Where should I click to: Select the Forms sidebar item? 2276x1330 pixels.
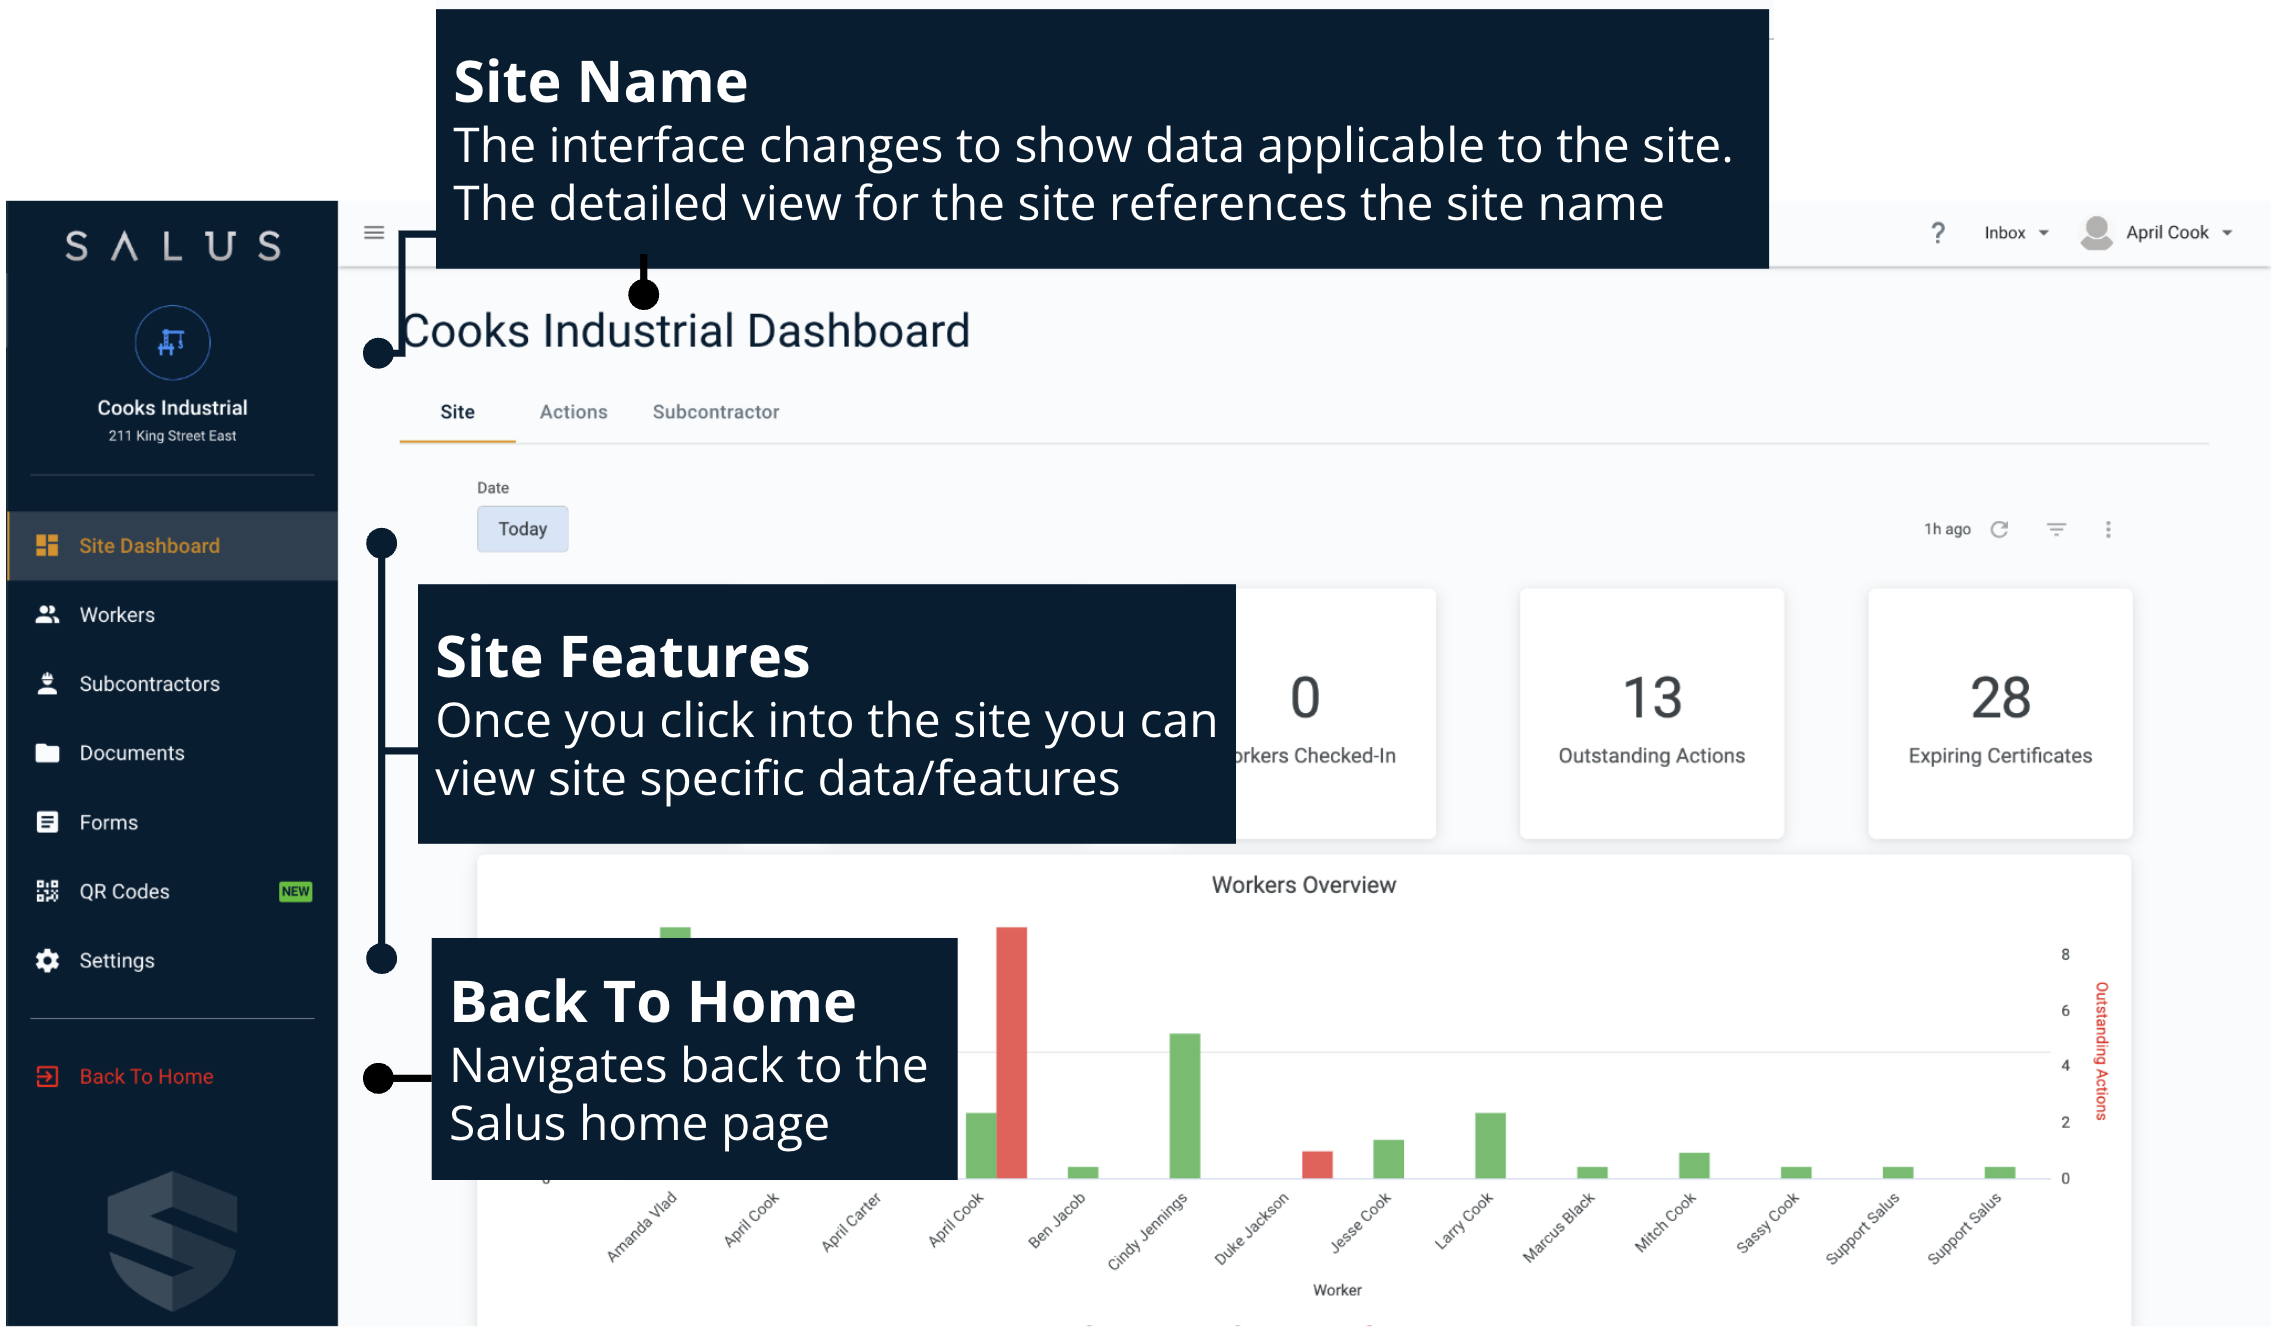click(x=109, y=822)
